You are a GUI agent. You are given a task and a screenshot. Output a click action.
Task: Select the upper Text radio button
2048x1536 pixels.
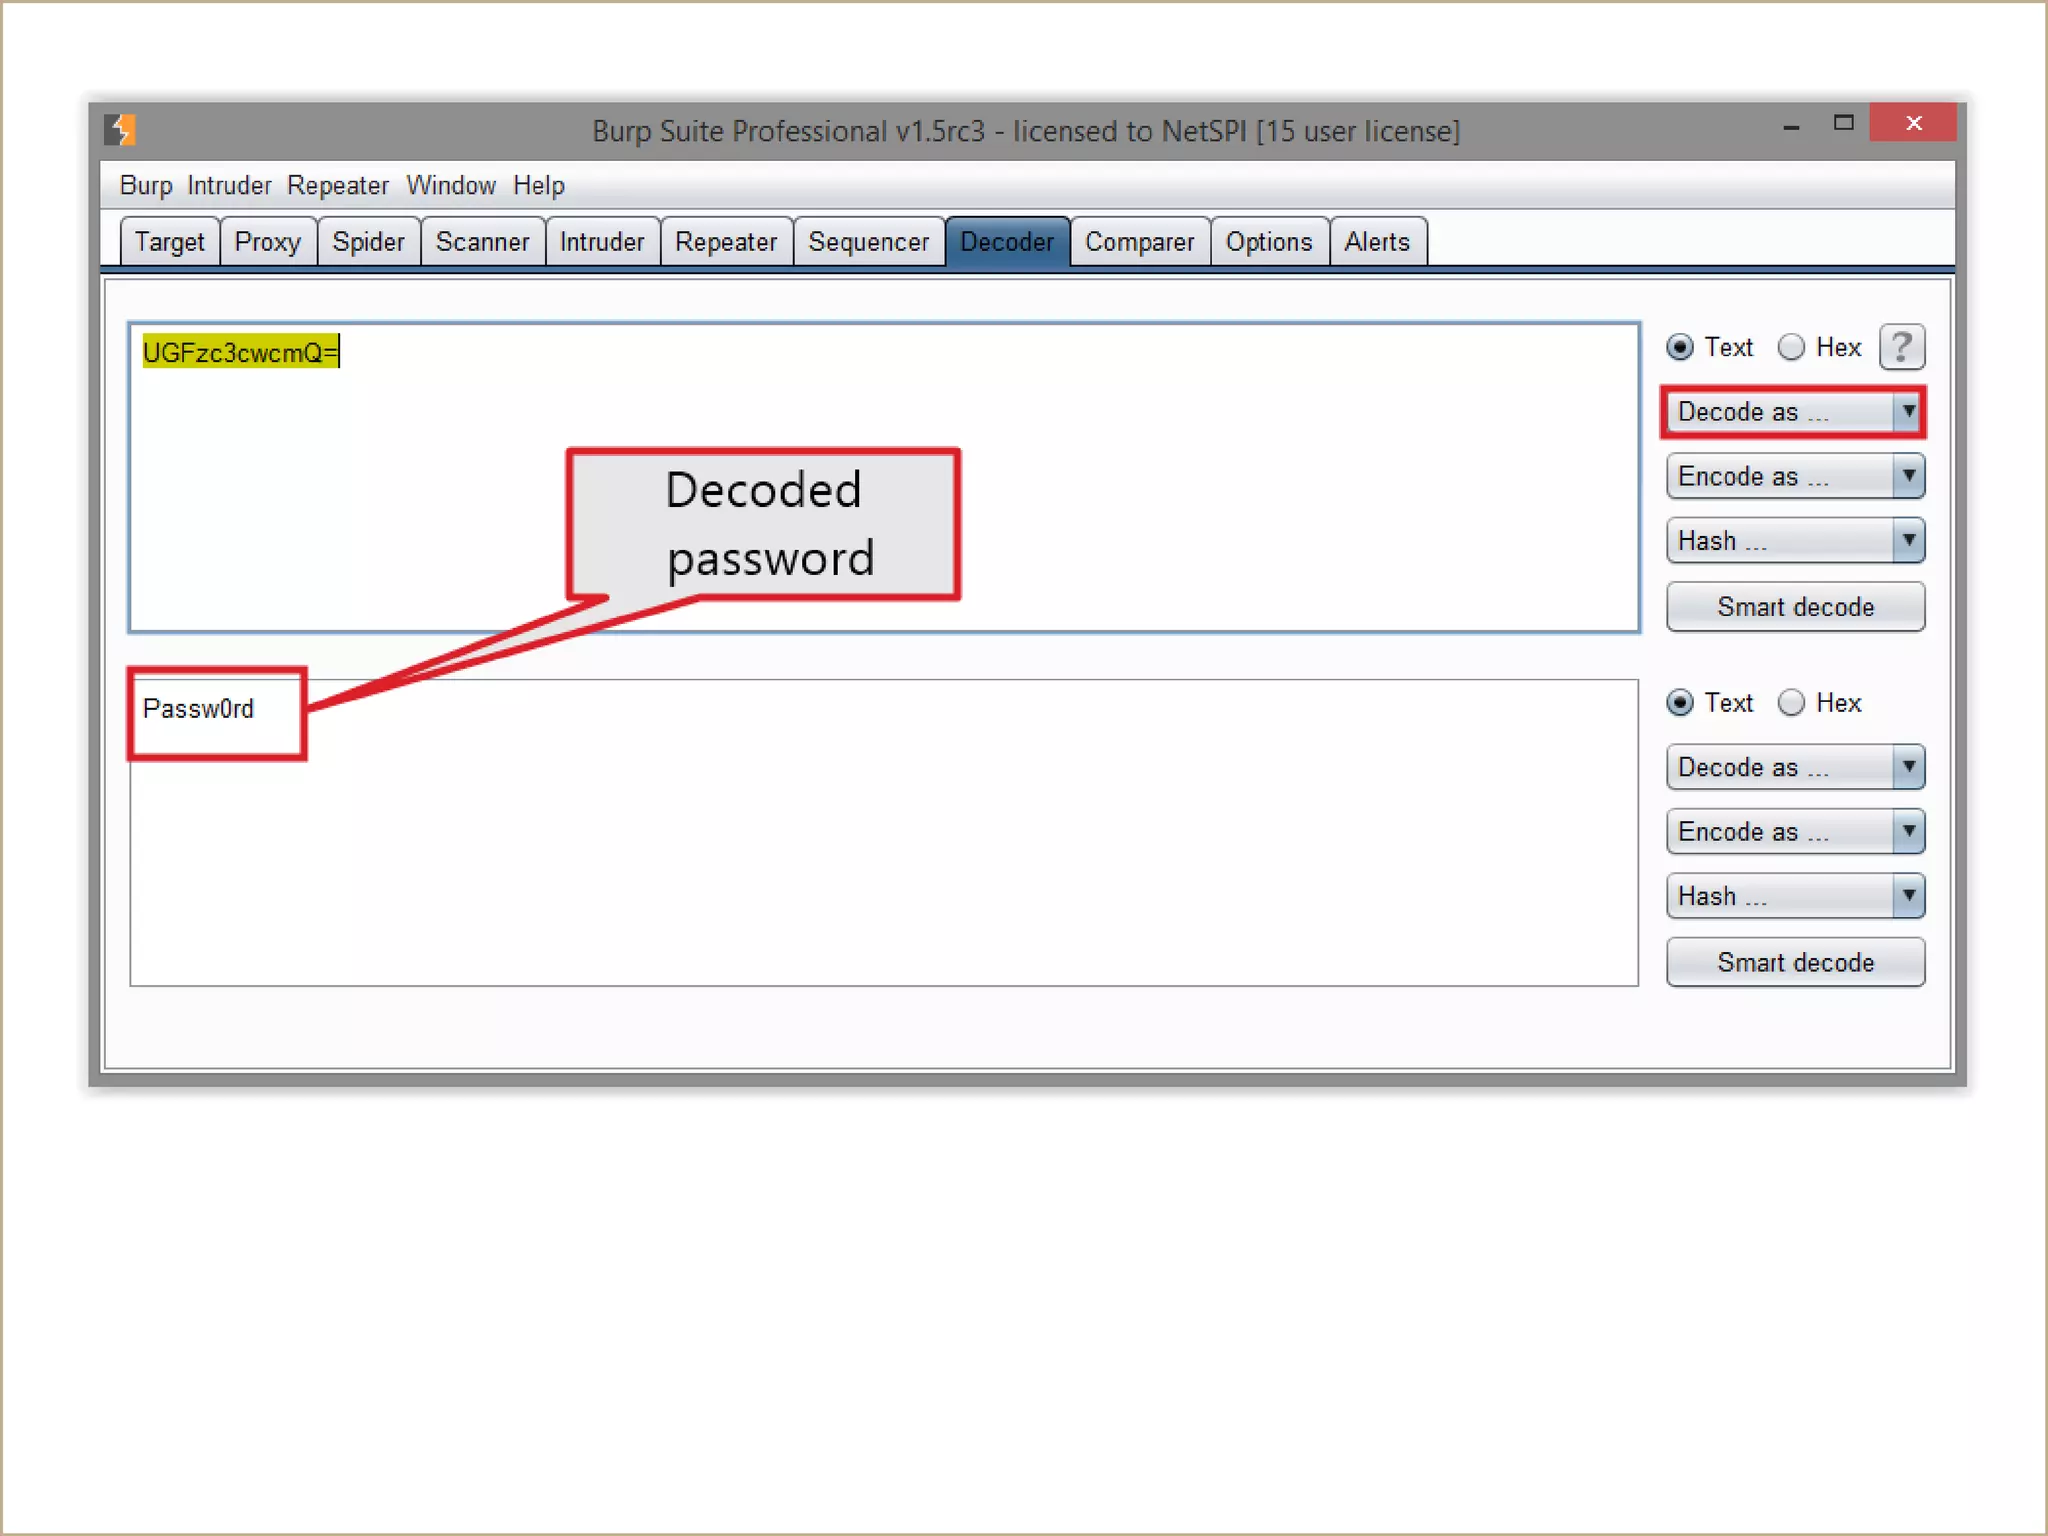tap(1680, 347)
